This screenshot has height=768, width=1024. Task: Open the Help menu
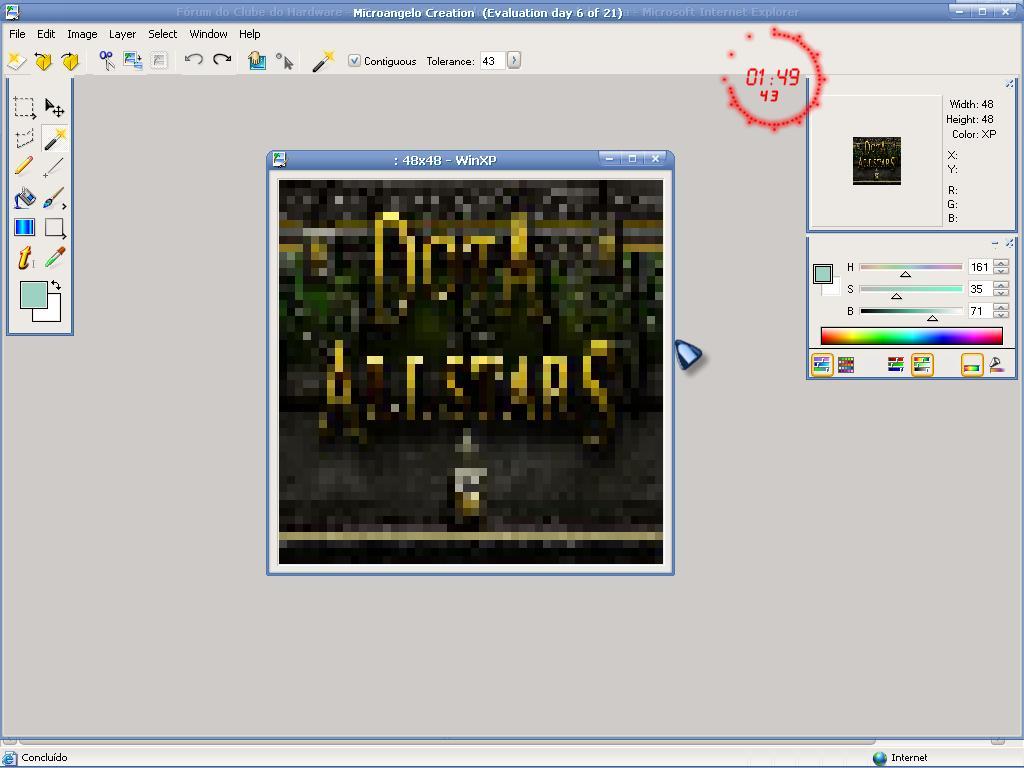point(249,34)
